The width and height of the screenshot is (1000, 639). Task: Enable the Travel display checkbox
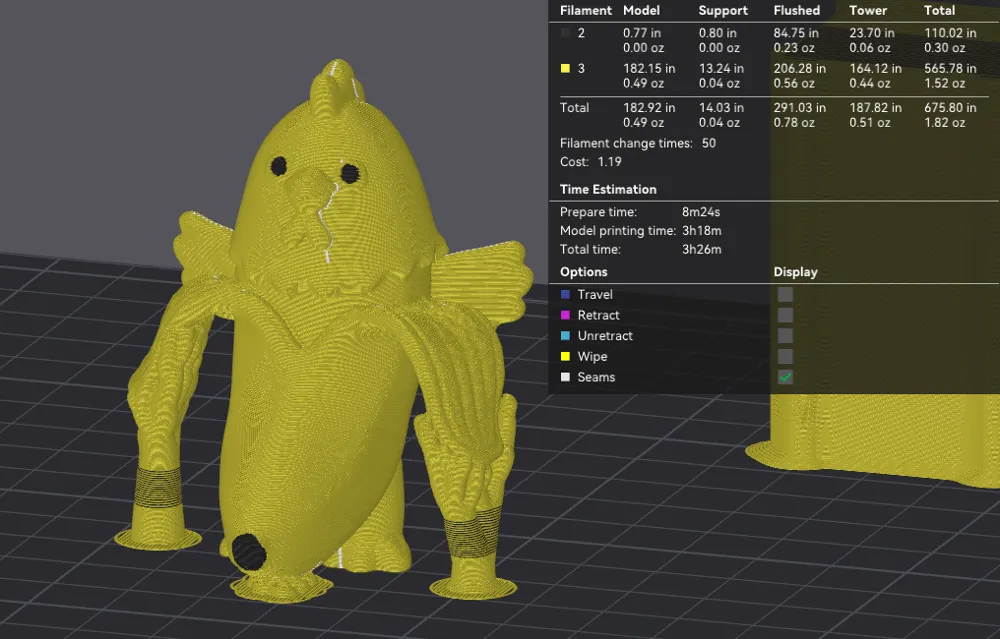[x=785, y=294]
